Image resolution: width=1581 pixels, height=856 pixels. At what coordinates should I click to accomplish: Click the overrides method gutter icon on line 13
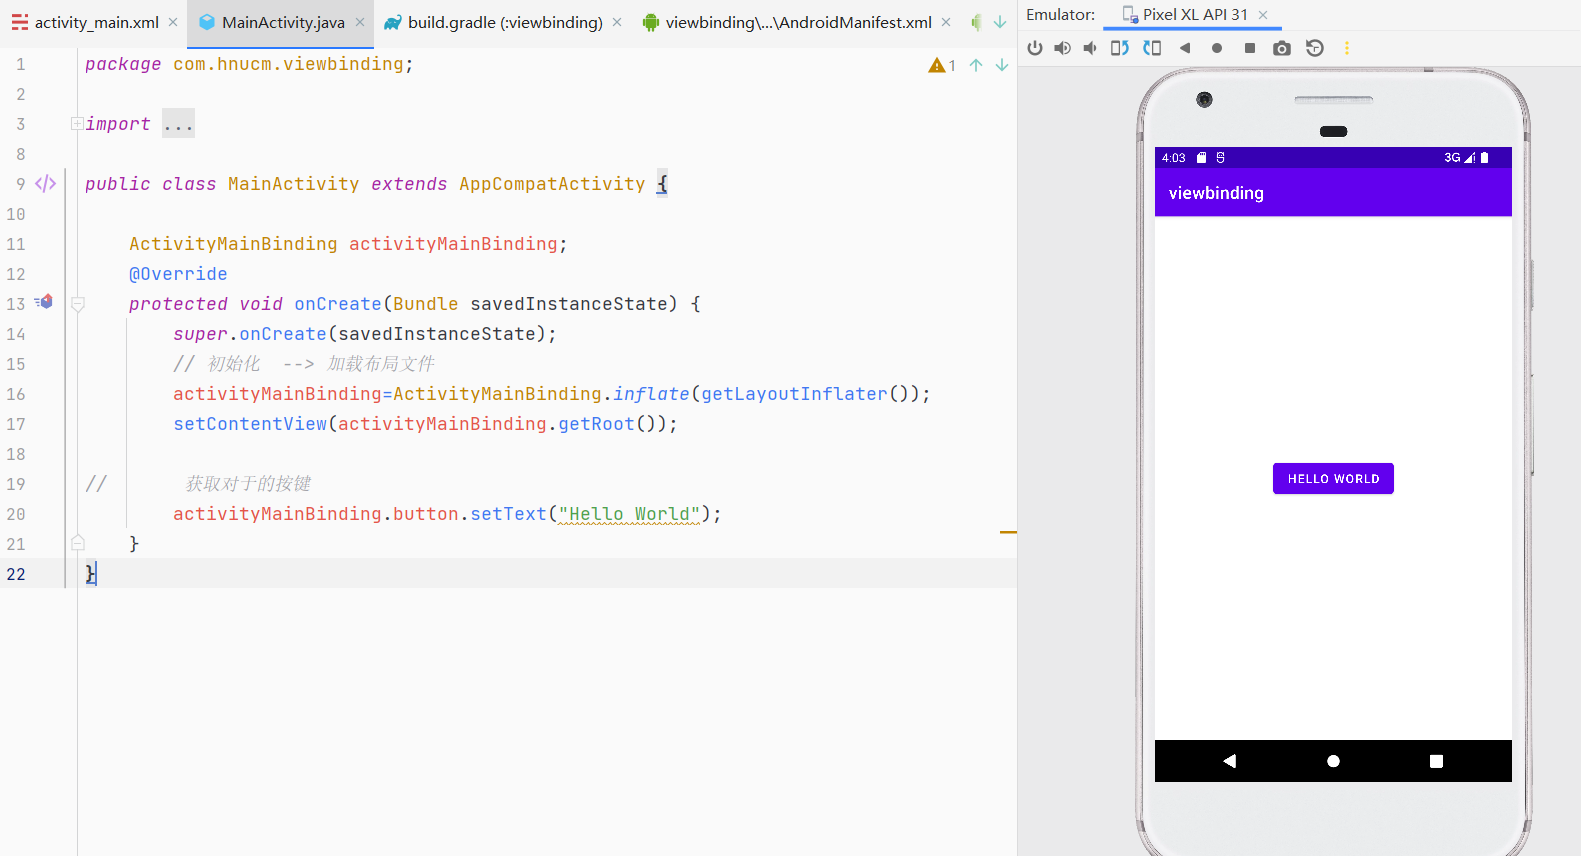pos(44,302)
